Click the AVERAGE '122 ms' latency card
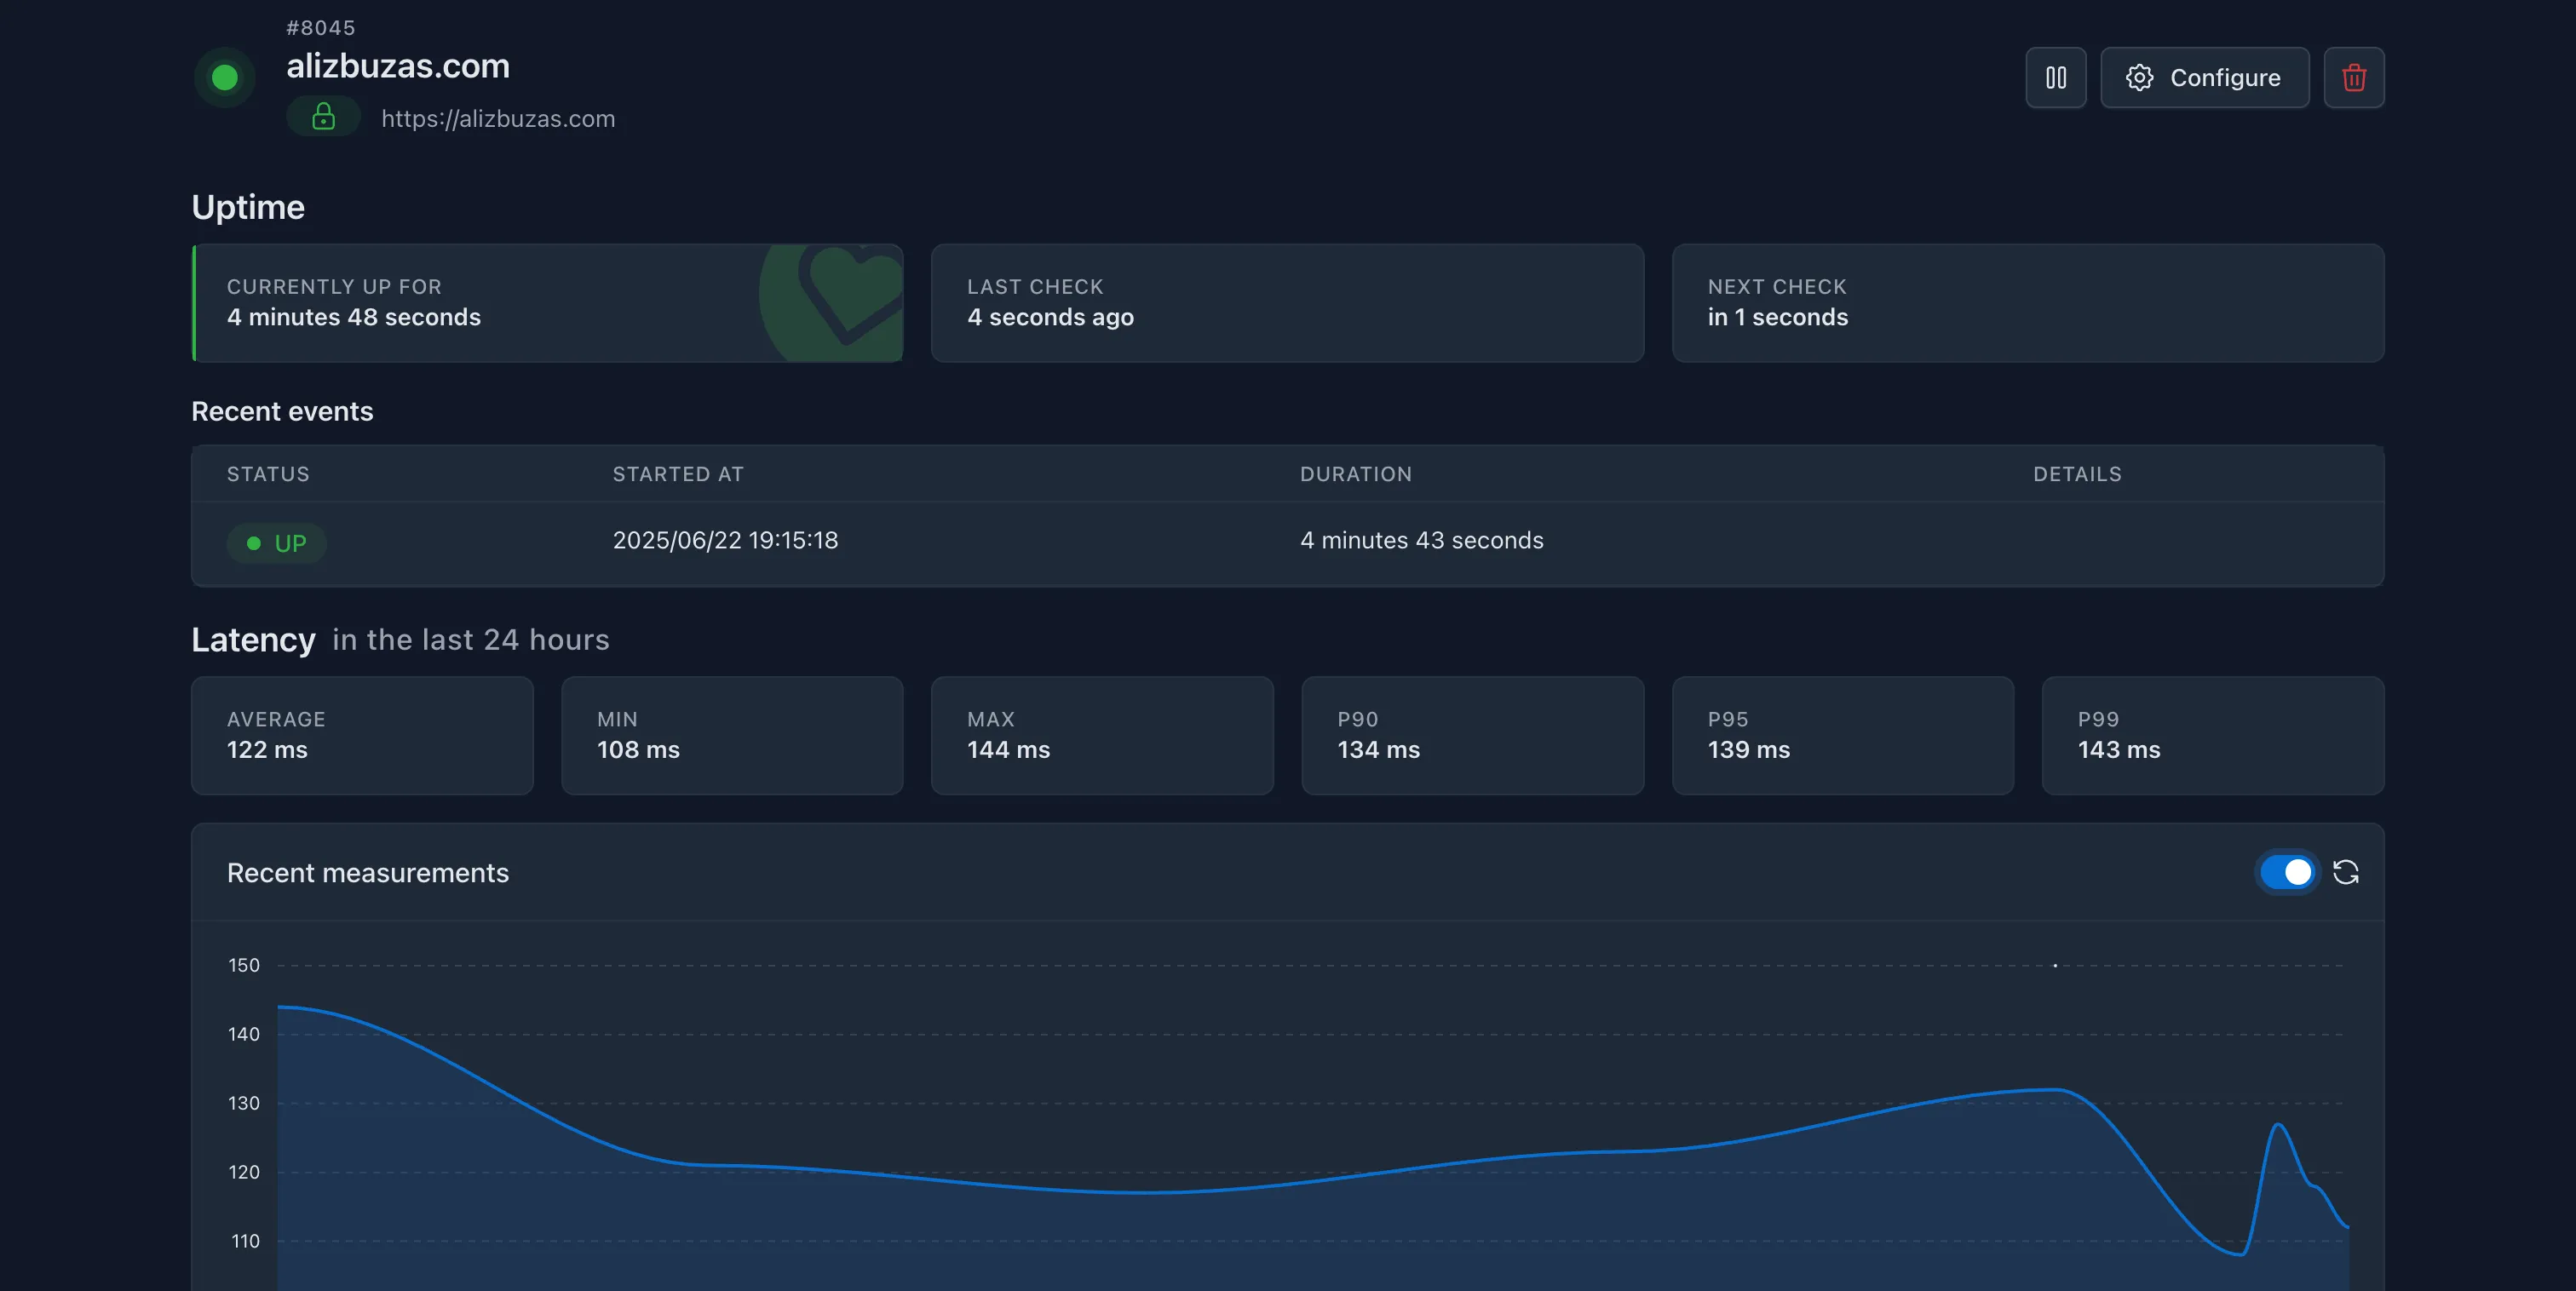This screenshot has width=2576, height=1291. 362,735
